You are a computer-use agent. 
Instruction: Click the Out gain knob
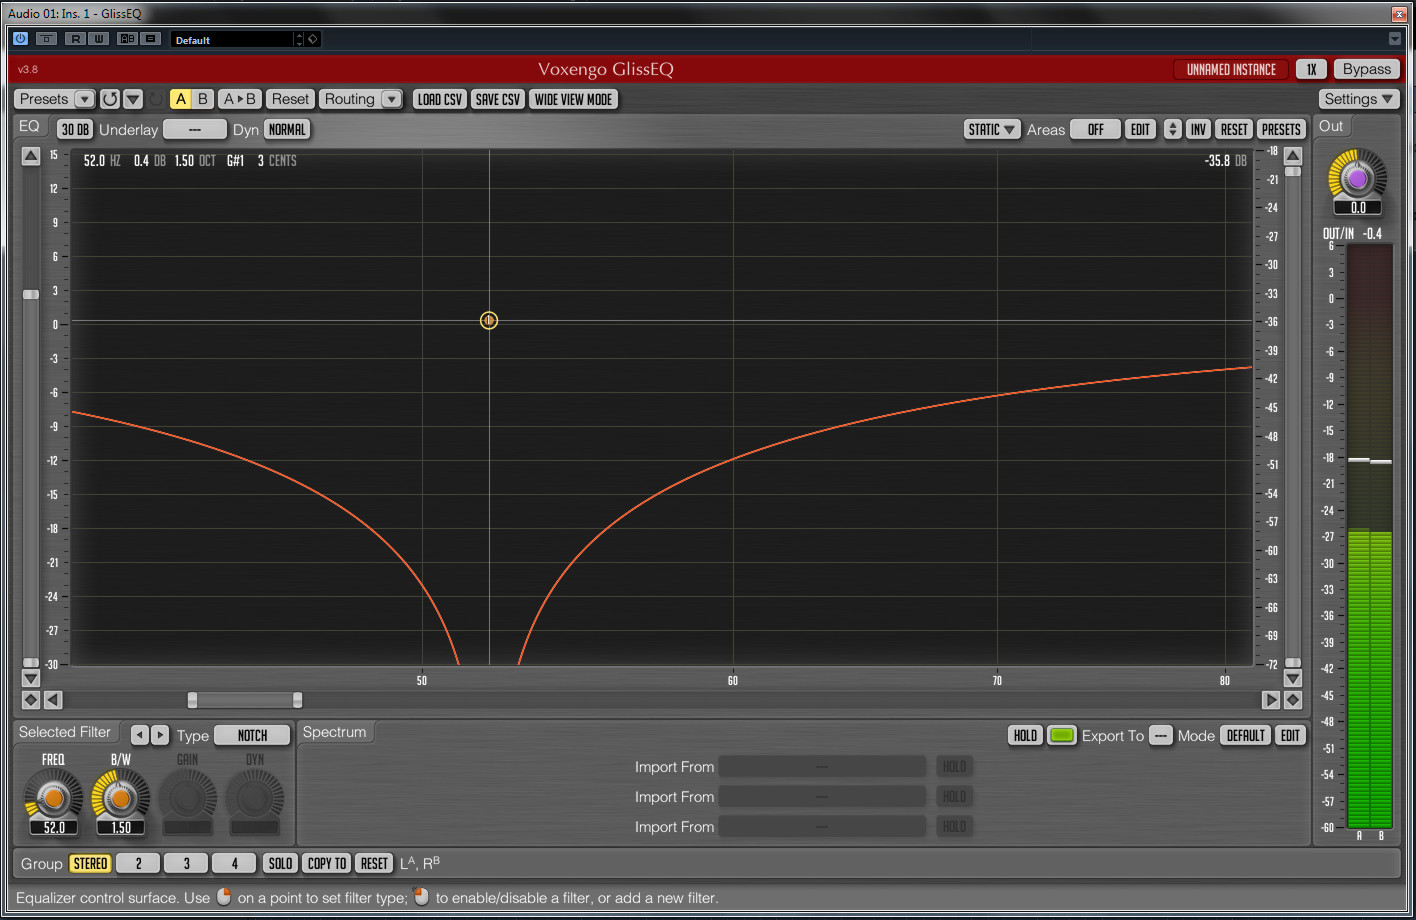pyautogui.click(x=1357, y=178)
